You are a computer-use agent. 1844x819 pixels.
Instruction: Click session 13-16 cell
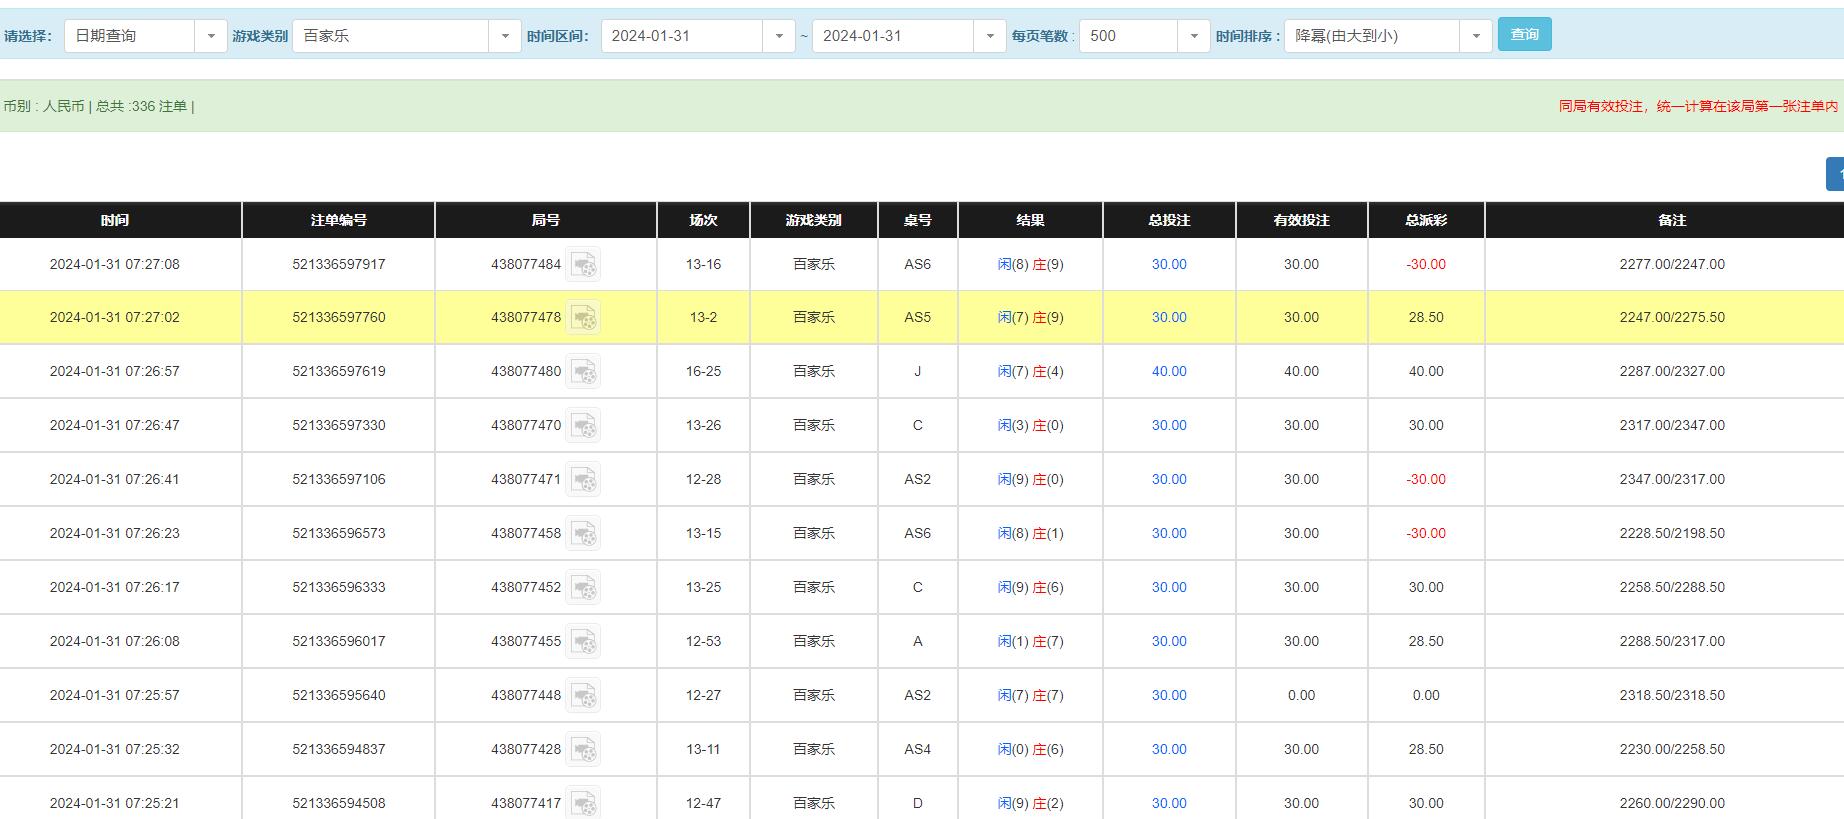[703, 264]
